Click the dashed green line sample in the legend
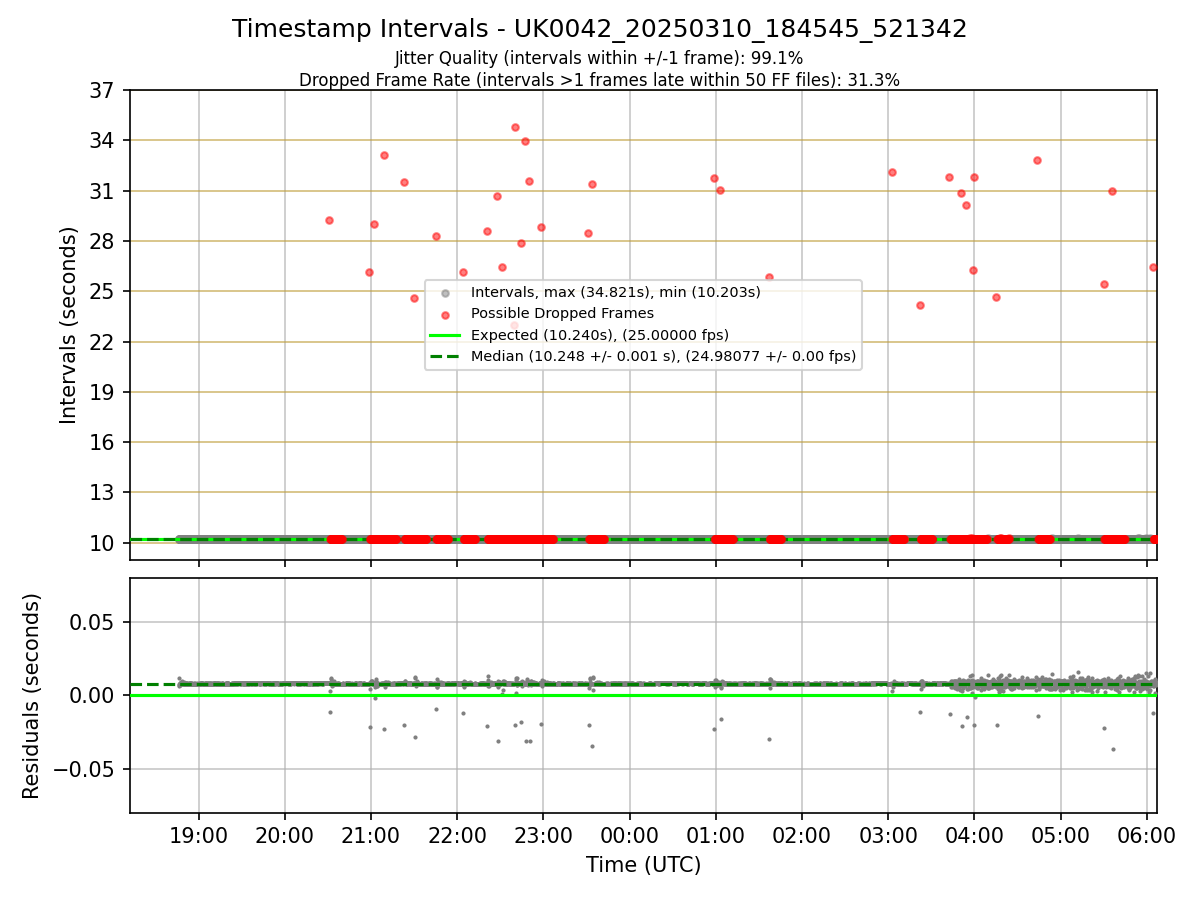1200x900 pixels. [445, 356]
